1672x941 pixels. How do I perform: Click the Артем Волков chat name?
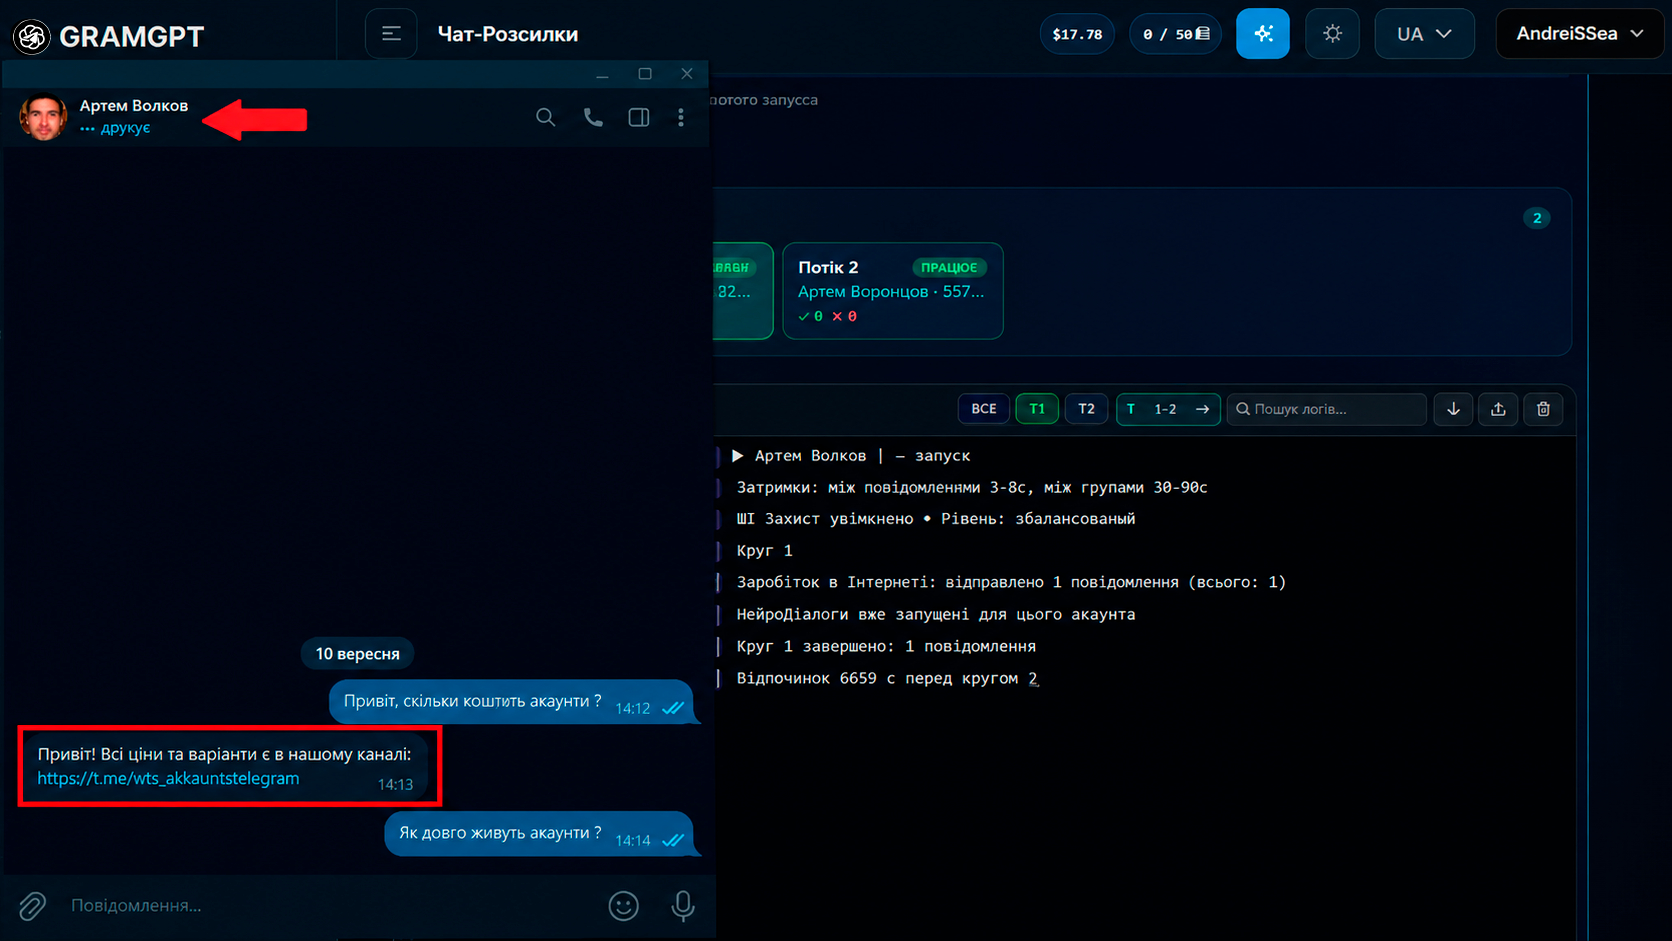point(134,106)
